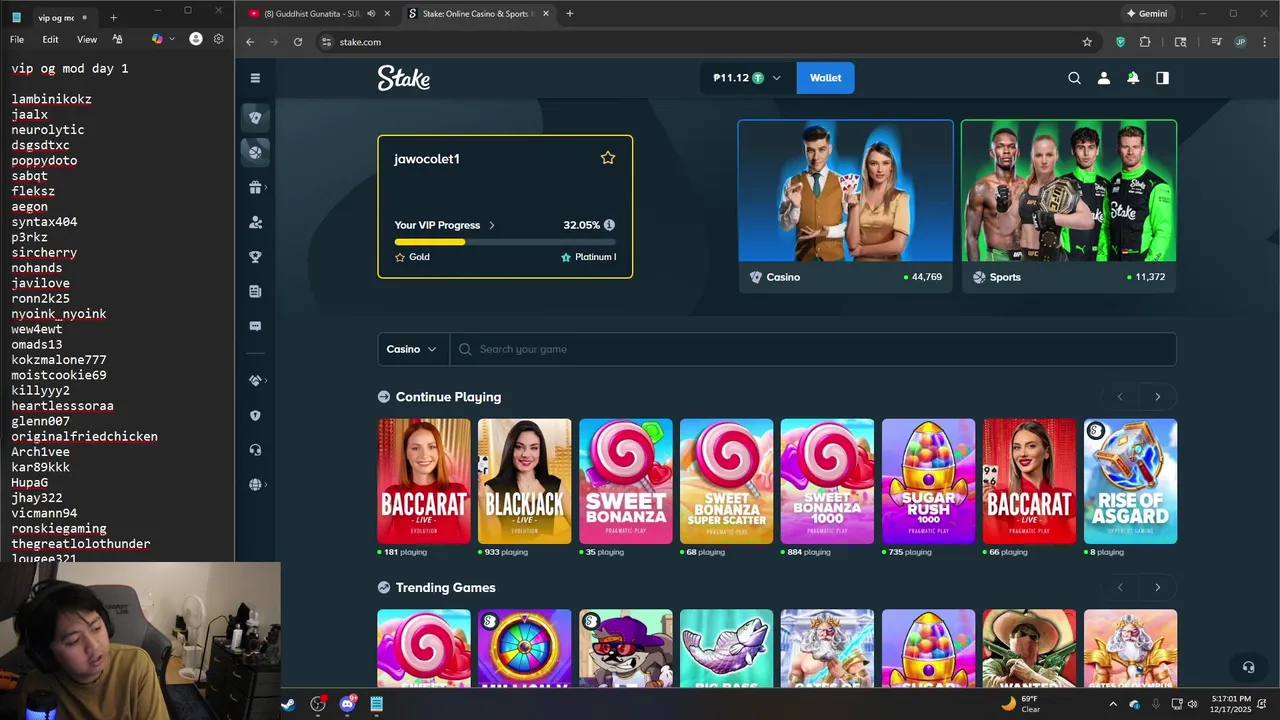The image size is (1280, 720).
Task: Go to next Continue Playing games
Action: coord(1158,397)
